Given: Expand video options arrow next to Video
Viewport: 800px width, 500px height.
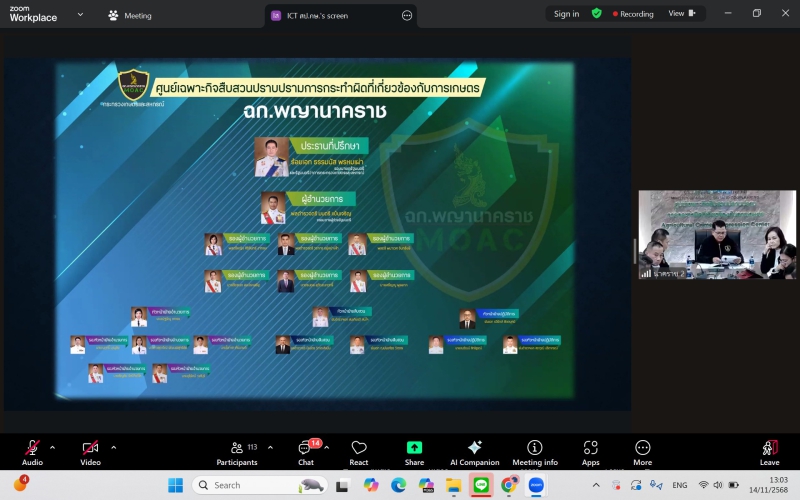Looking at the screenshot, I should pyautogui.click(x=113, y=447).
